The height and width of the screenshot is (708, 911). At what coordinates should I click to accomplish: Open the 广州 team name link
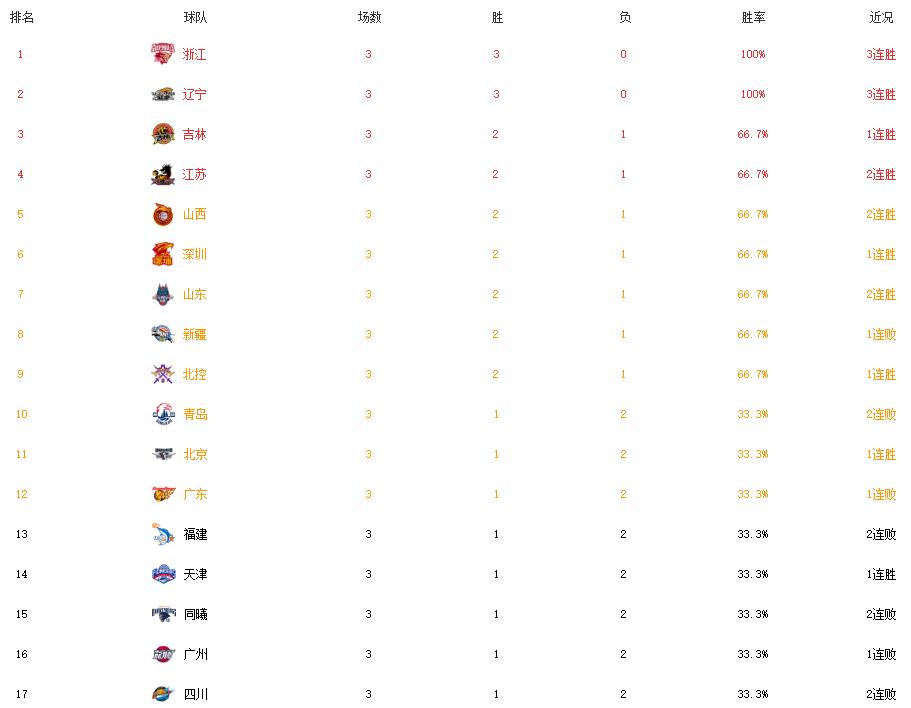tap(195, 655)
